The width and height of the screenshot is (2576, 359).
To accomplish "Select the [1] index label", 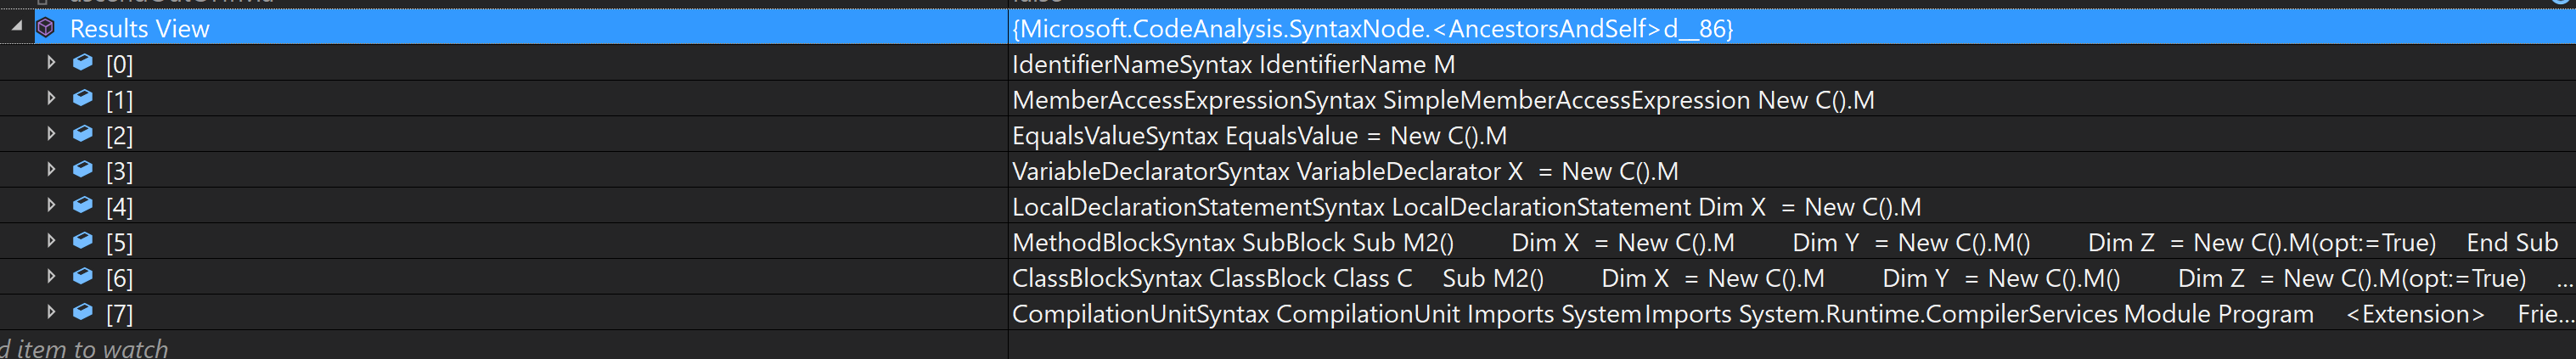I will 119,100.
